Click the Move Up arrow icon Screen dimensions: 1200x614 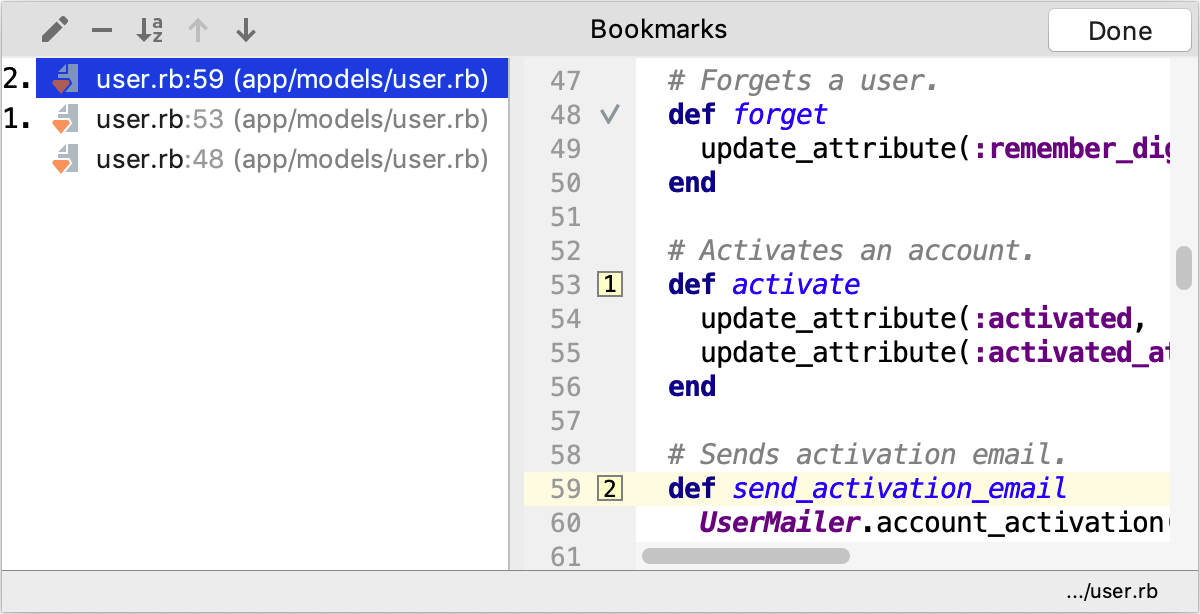pyautogui.click(x=198, y=30)
